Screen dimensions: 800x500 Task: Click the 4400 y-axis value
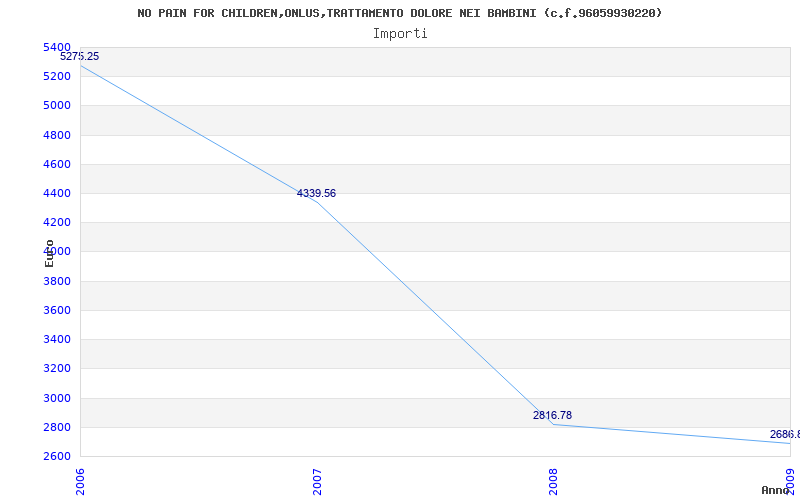(x=57, y=193)
